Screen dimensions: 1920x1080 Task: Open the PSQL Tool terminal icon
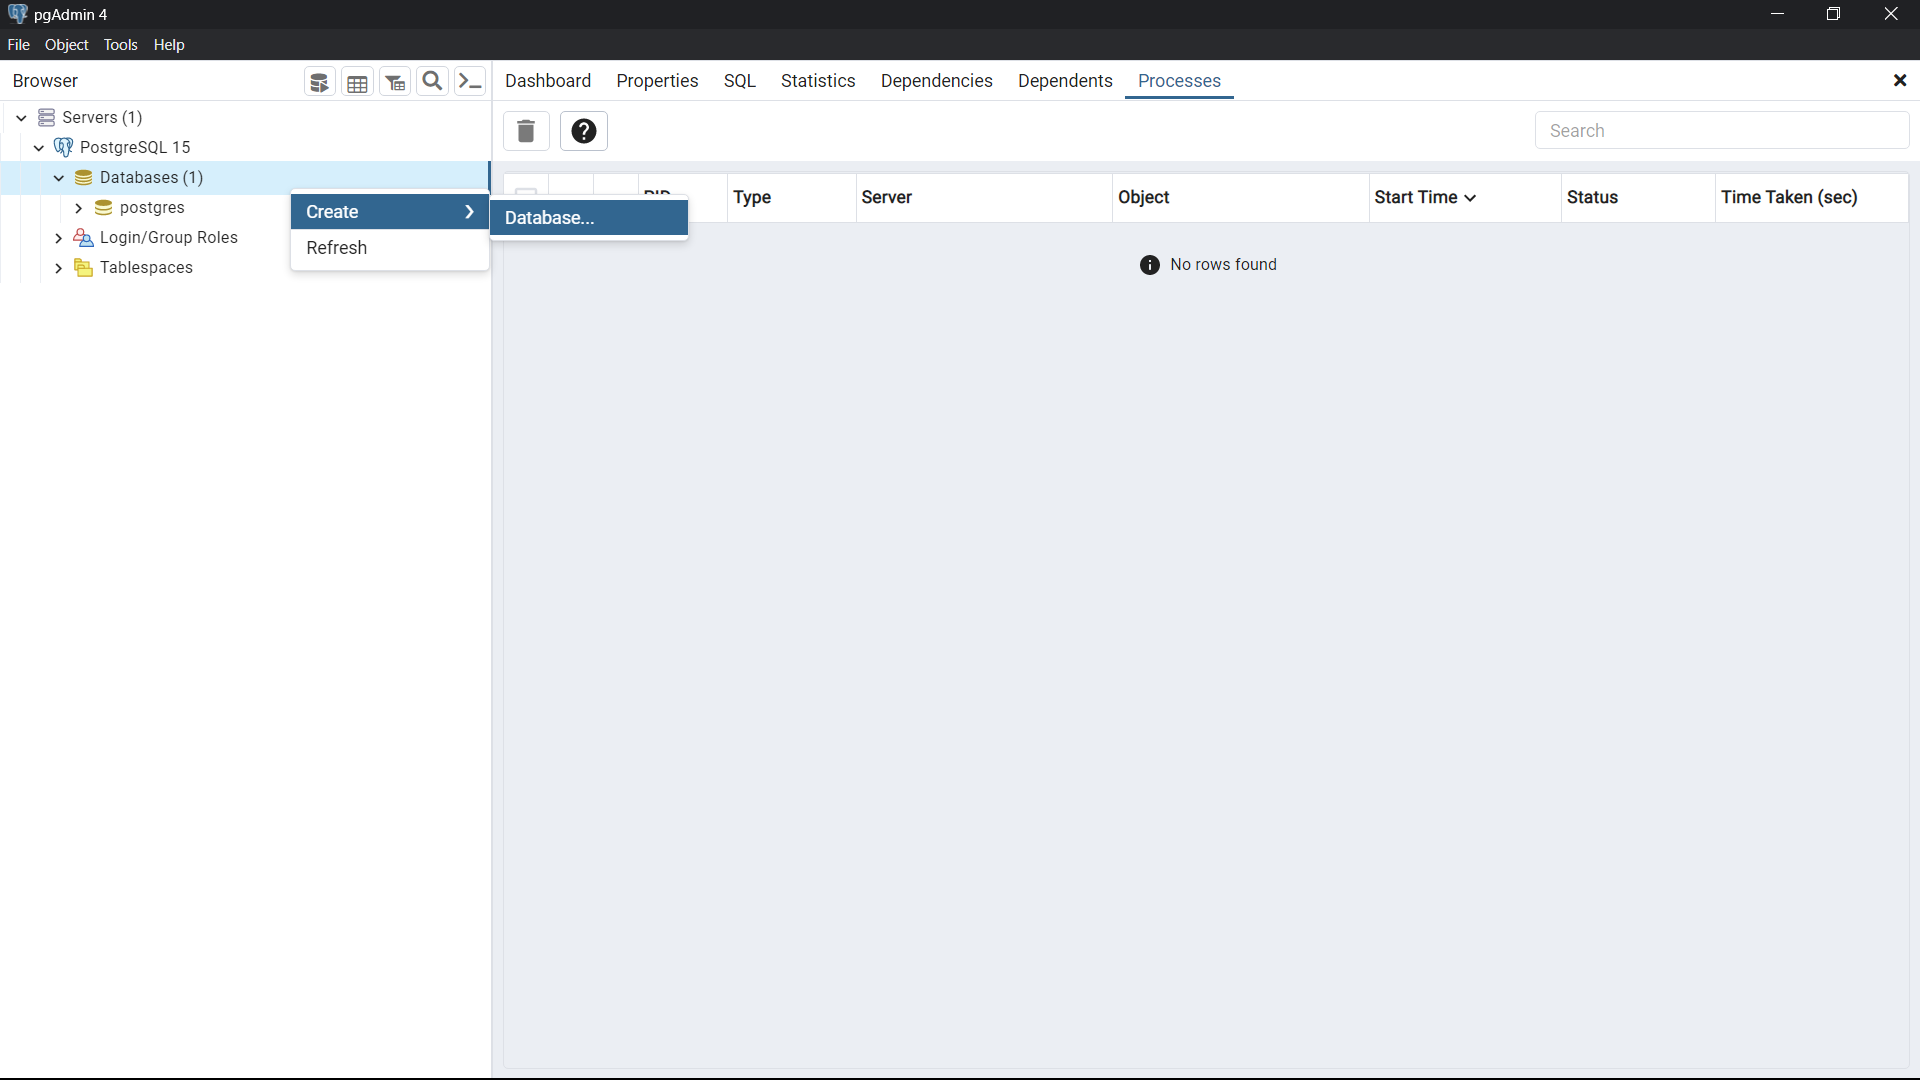470,82
